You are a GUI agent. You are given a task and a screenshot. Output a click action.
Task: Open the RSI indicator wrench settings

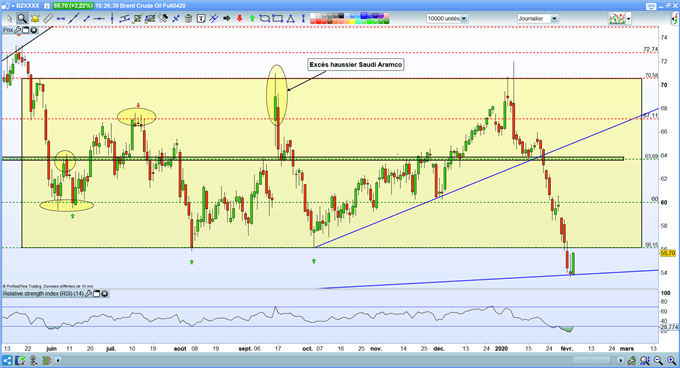tap(88, 293)
